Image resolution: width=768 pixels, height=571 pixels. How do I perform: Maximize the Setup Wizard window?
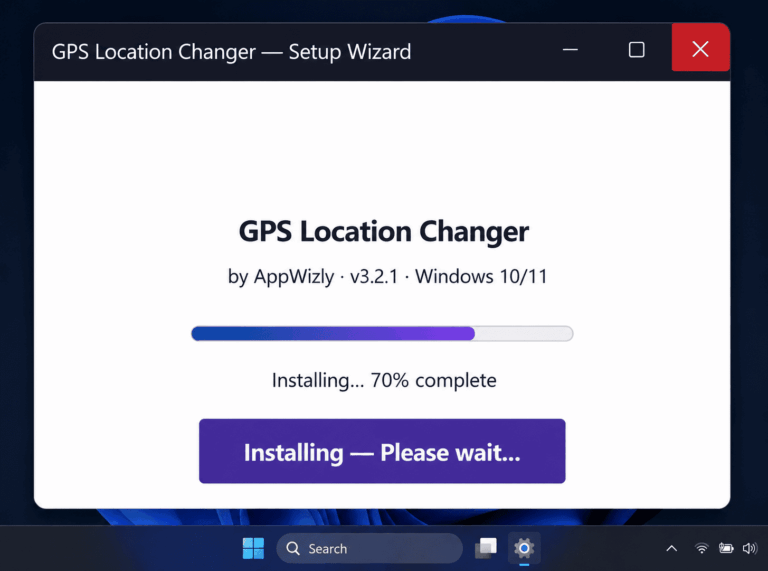(637, 49)
